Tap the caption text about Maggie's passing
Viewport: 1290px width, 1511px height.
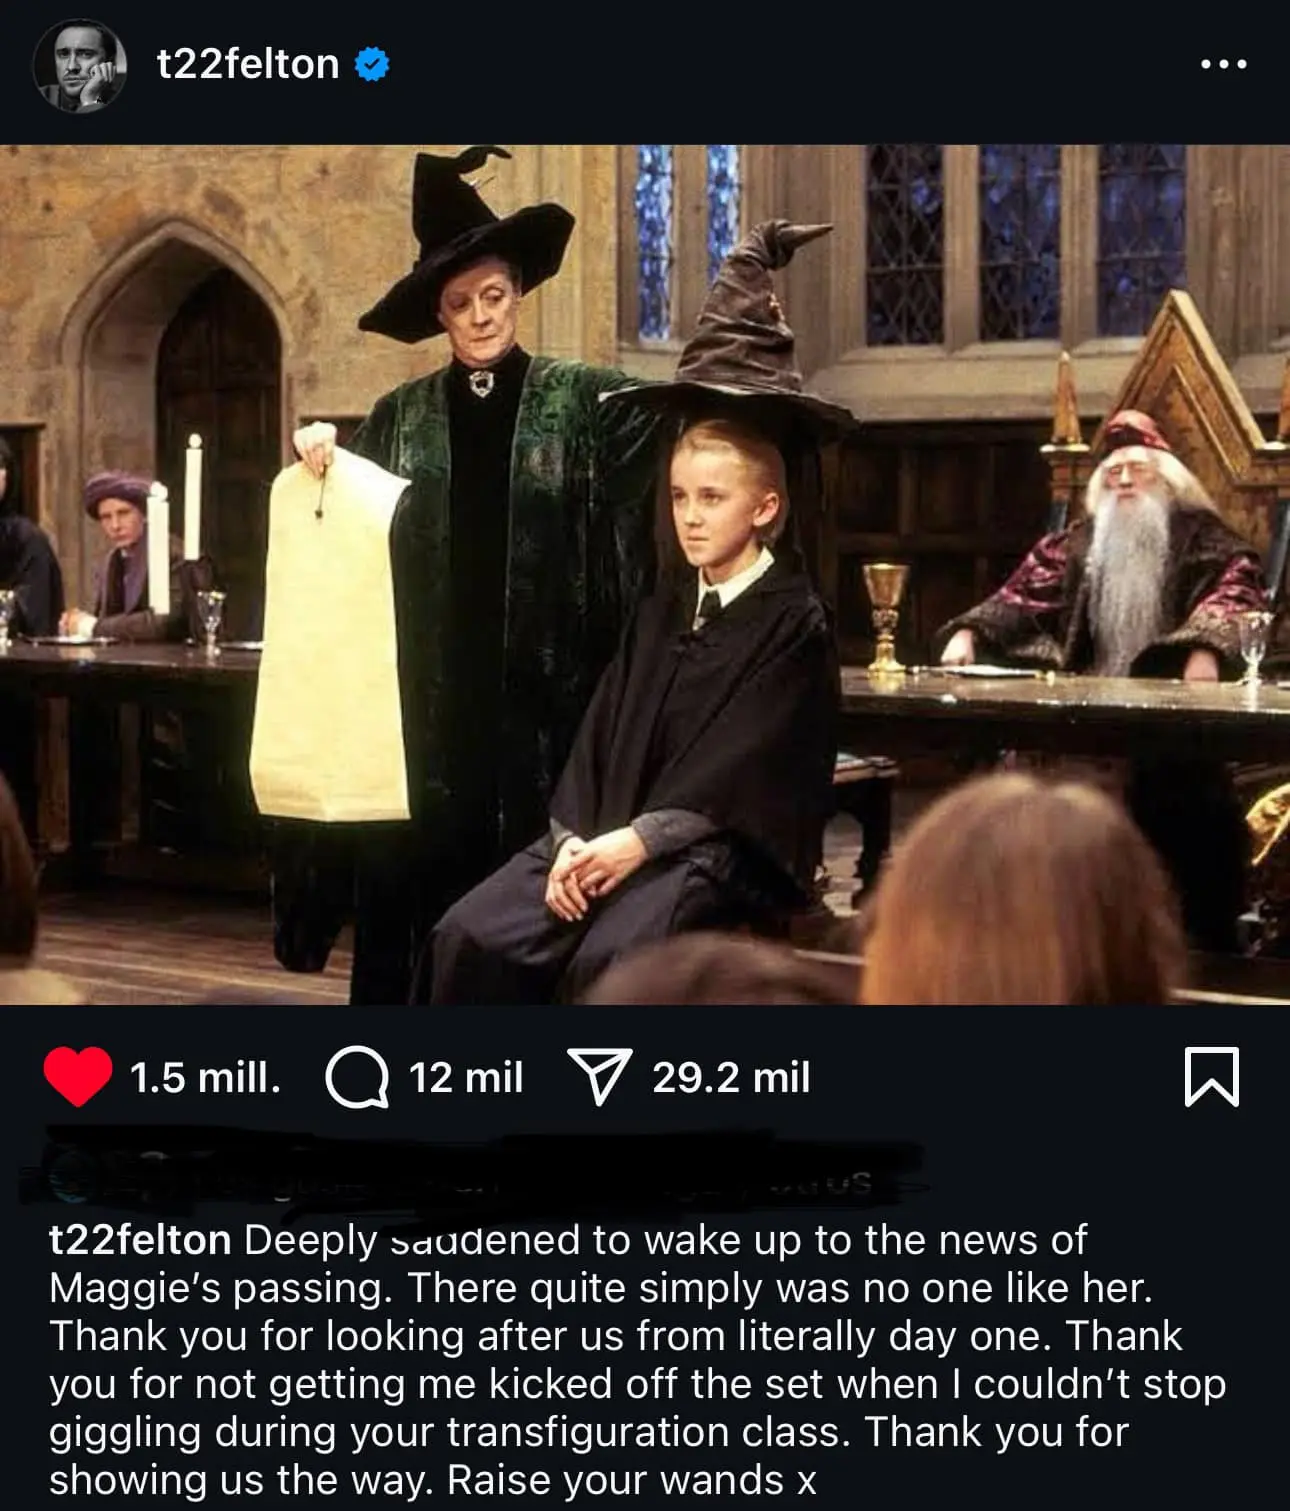pos(640,1359)
